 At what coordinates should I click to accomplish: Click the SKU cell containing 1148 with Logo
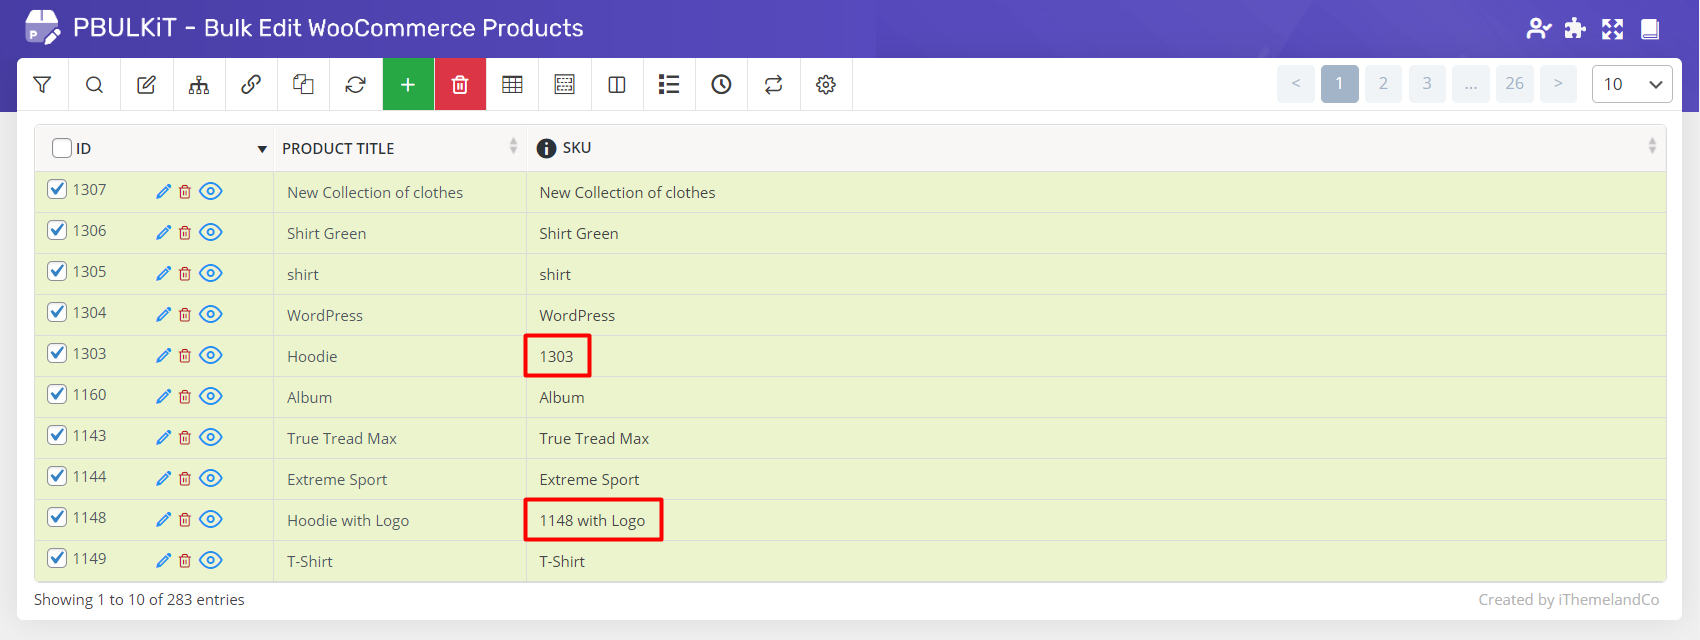coord(592,520)
